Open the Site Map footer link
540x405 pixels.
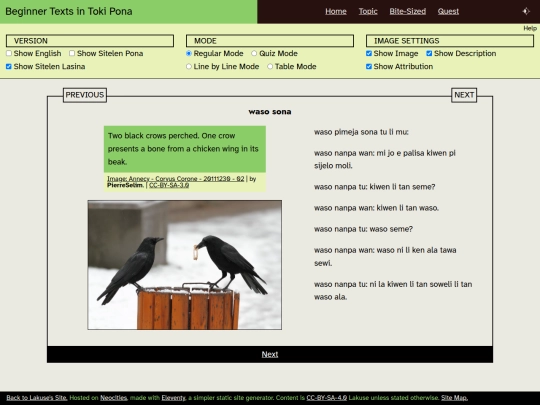pyautogui.click(x=454, y=398)
